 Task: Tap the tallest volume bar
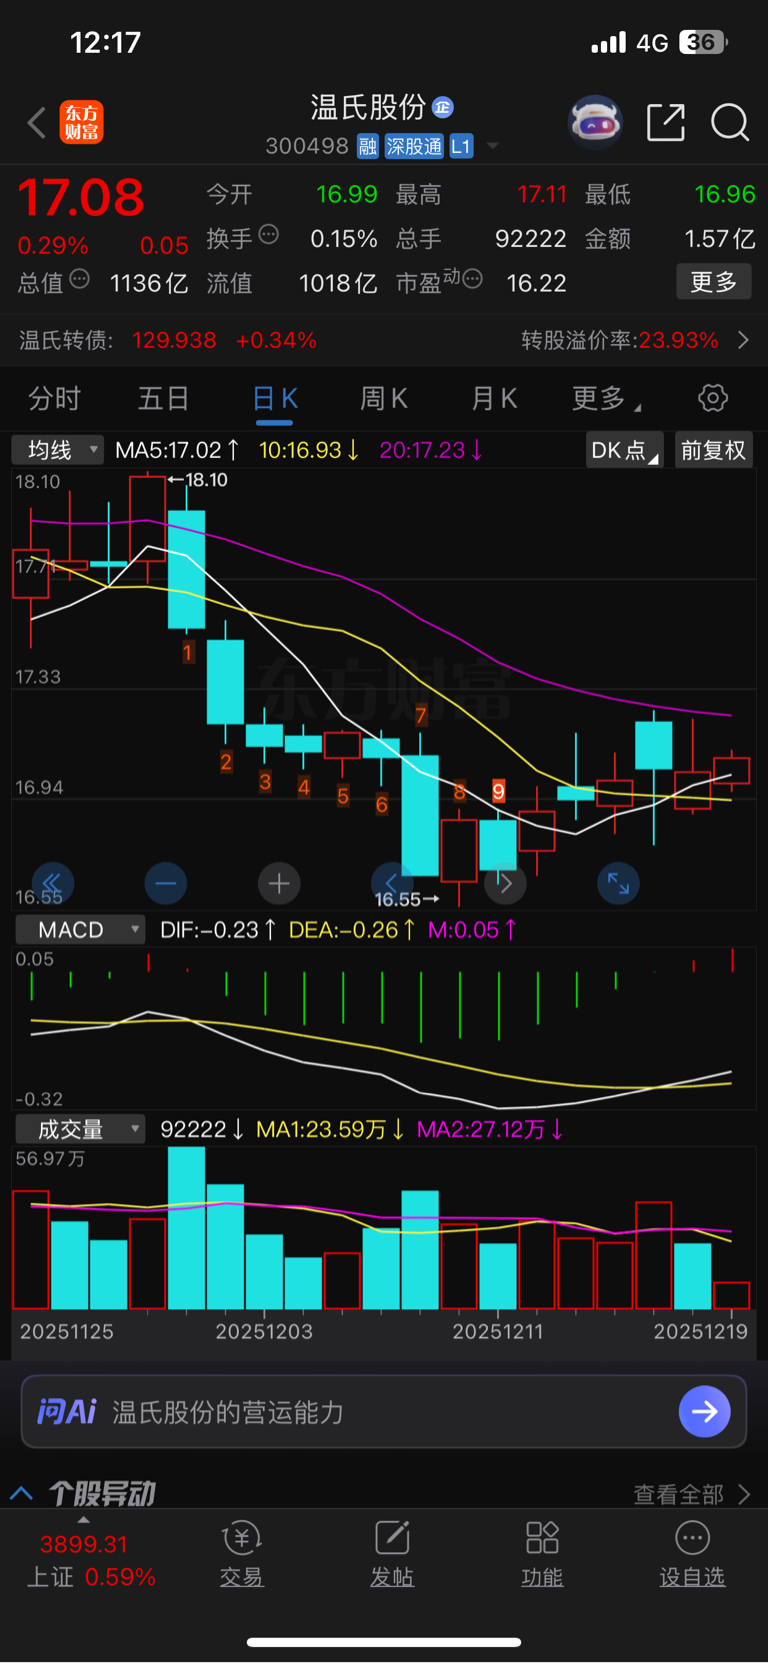(x=187, y=1228)
